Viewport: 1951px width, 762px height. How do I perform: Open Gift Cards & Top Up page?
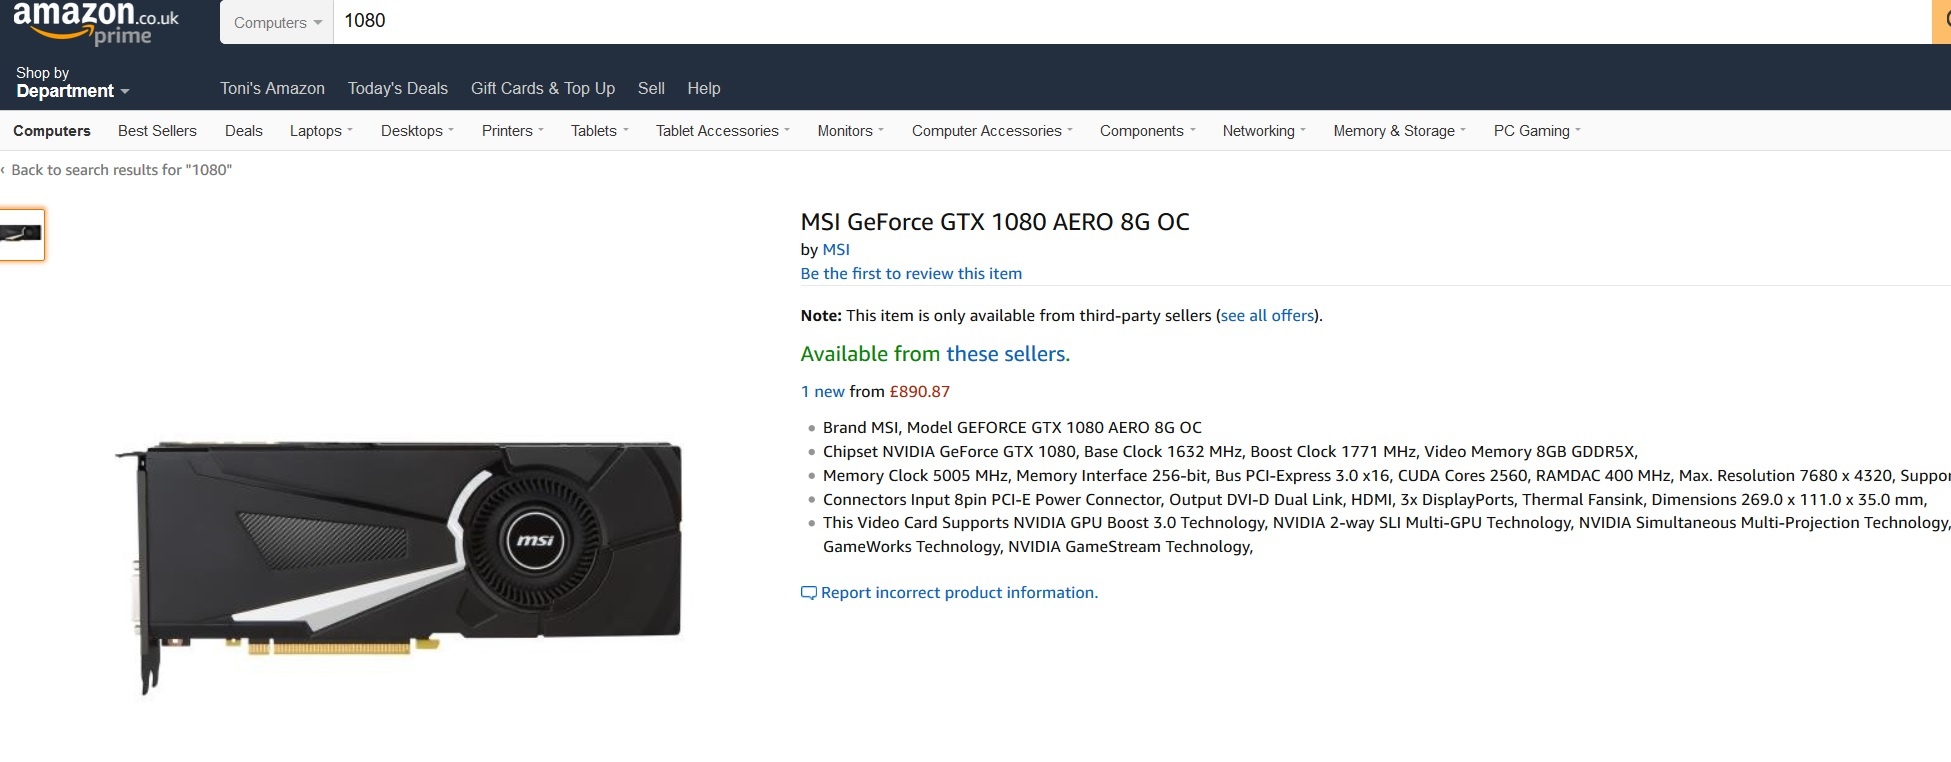click(543, 88)
